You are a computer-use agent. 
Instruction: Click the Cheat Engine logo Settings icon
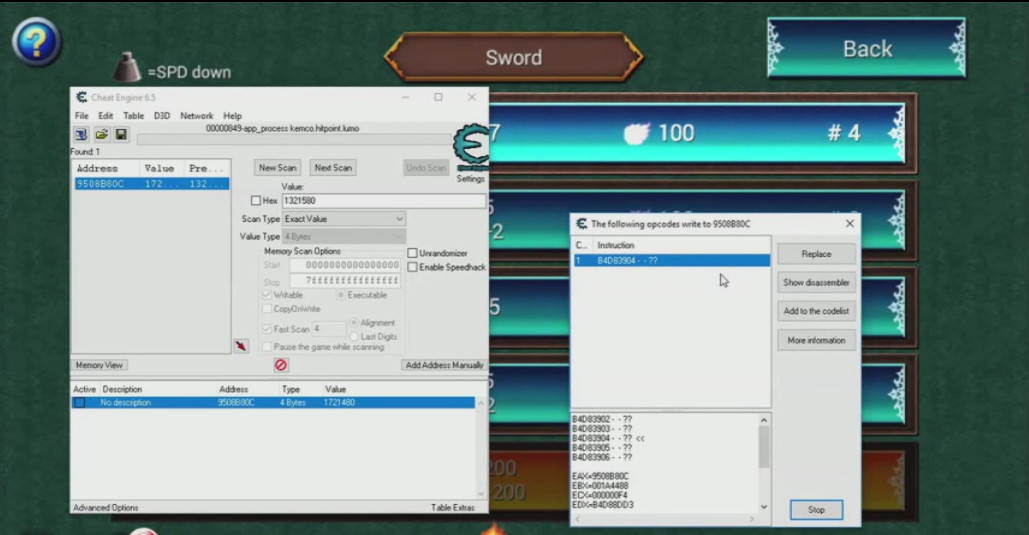[471, 148]
